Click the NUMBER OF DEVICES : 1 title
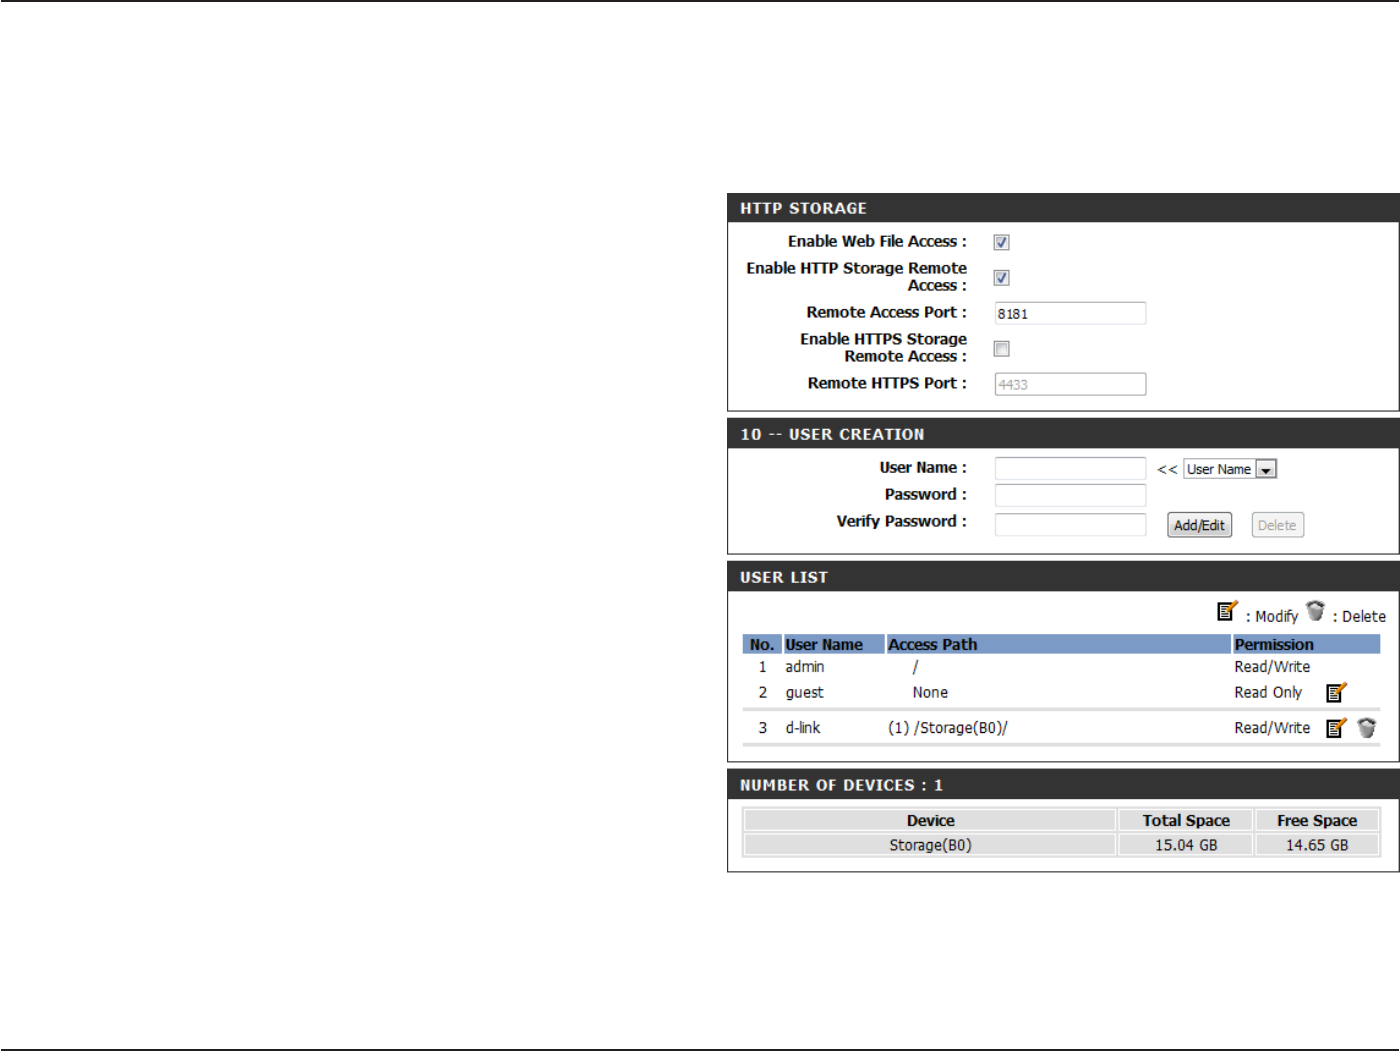The image size is (1400, 1051). pos(841,785)
